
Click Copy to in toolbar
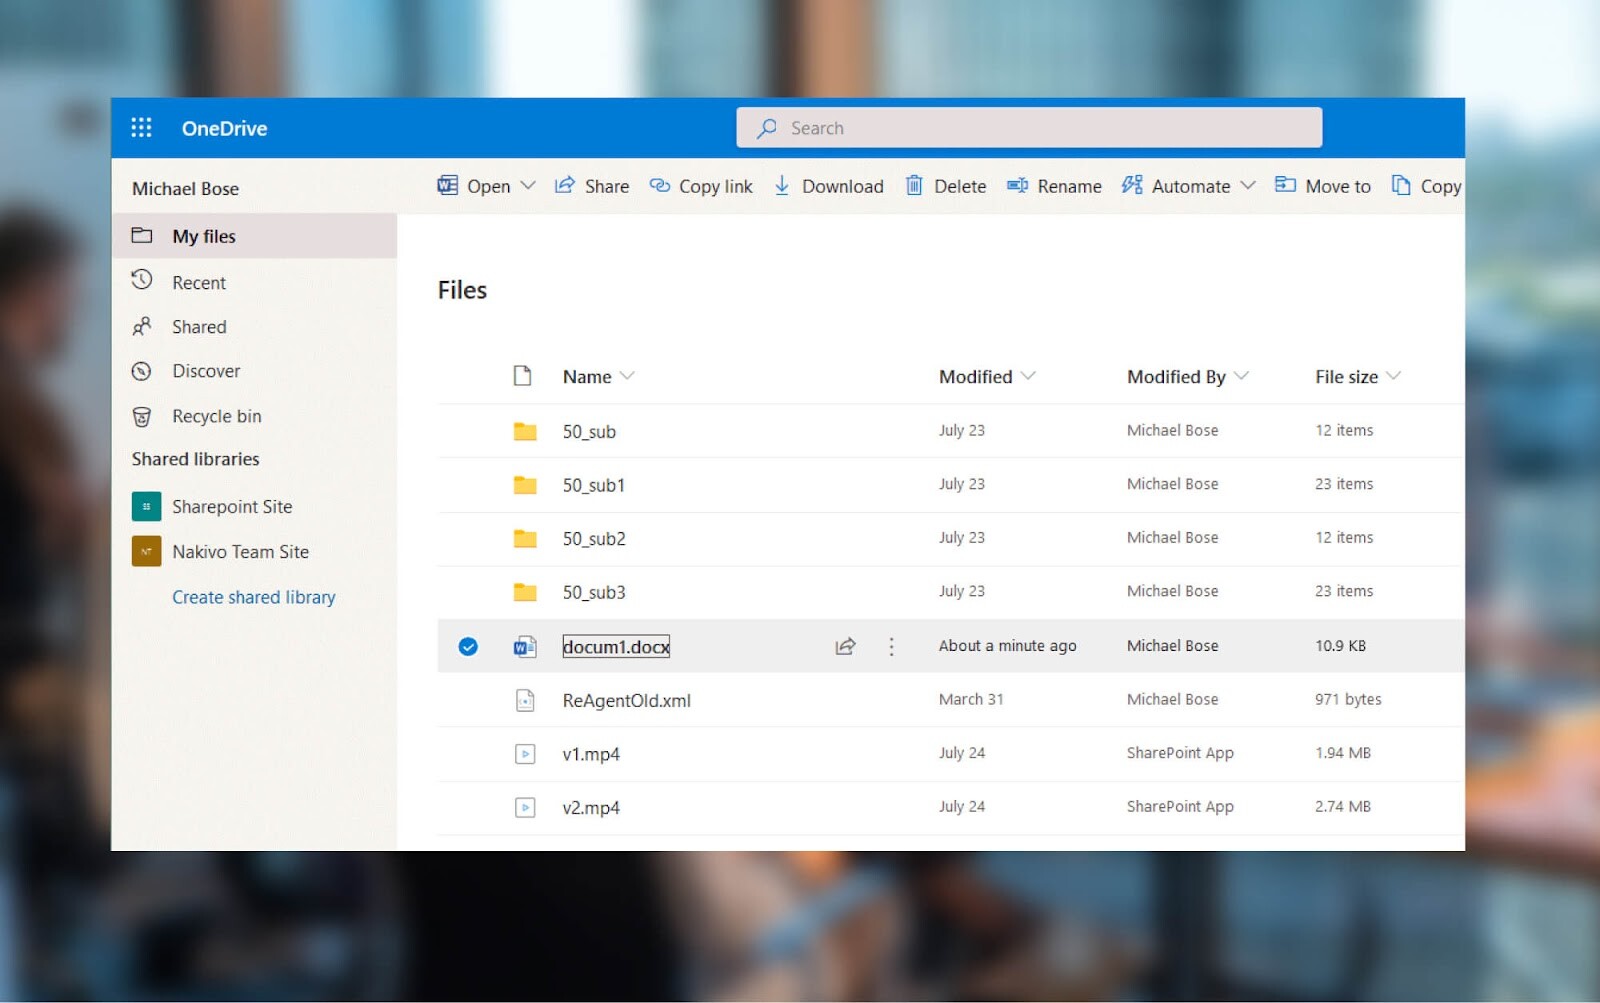coord(1426,186)
